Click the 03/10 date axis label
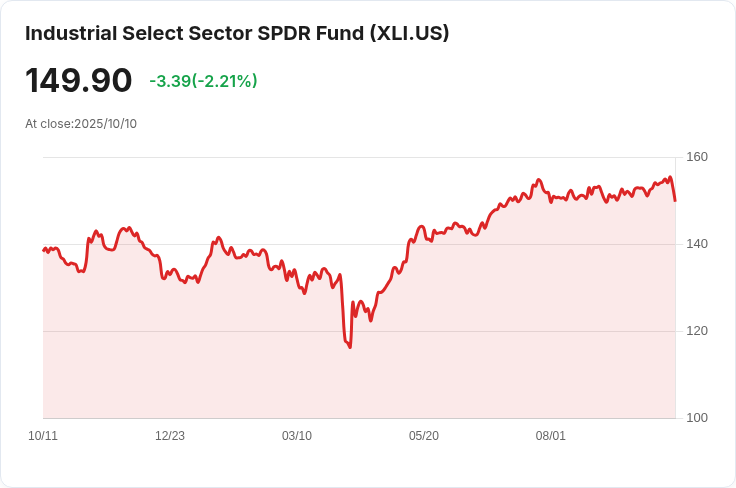Screen dimensions: 736x488 click(x=297, y=436)
